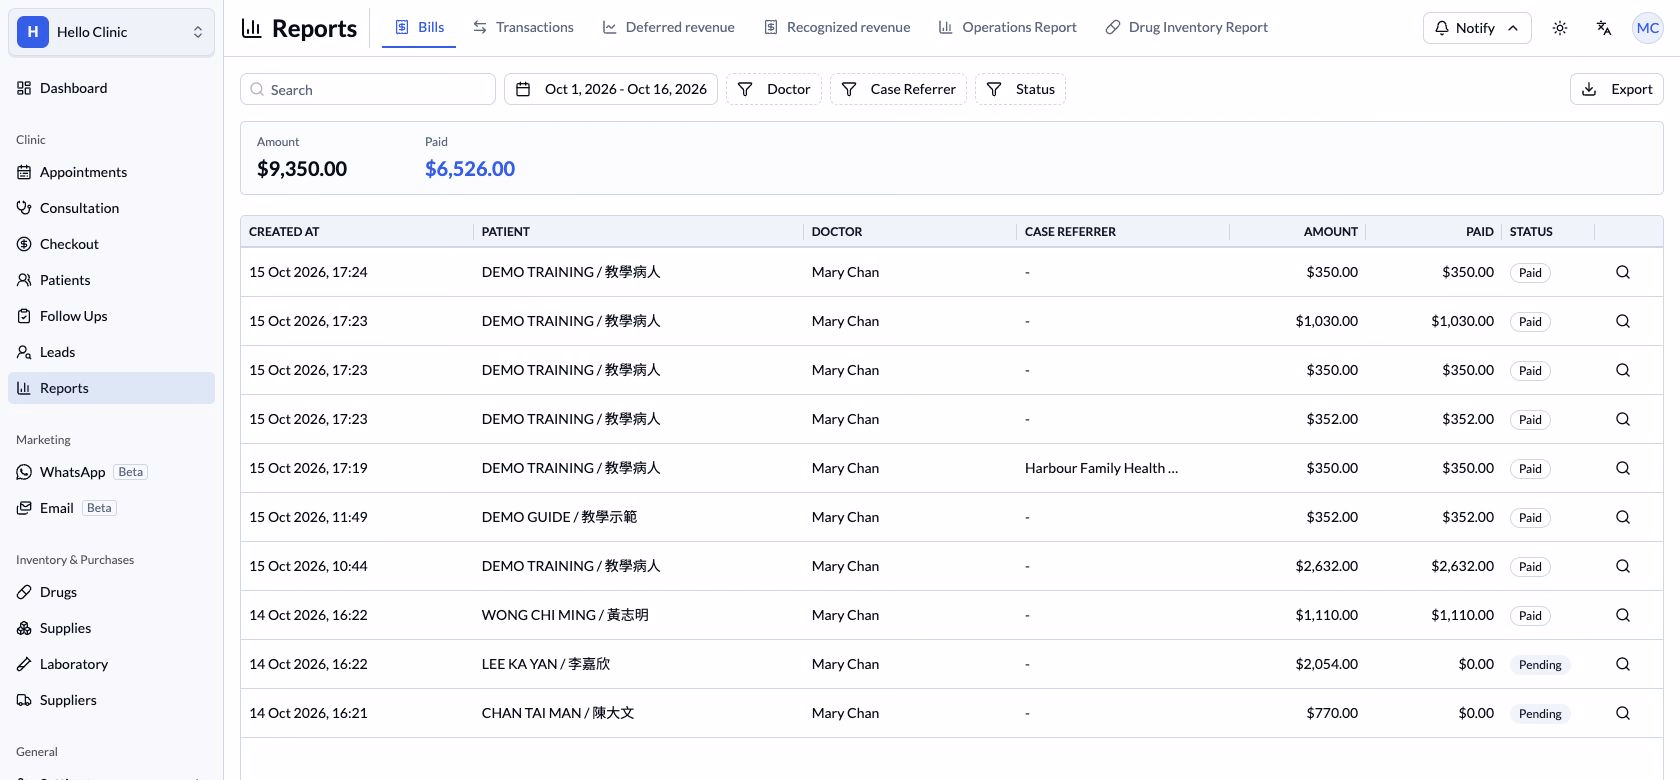Open the Status filter

pyautogui.click(x=1020, y=89)
